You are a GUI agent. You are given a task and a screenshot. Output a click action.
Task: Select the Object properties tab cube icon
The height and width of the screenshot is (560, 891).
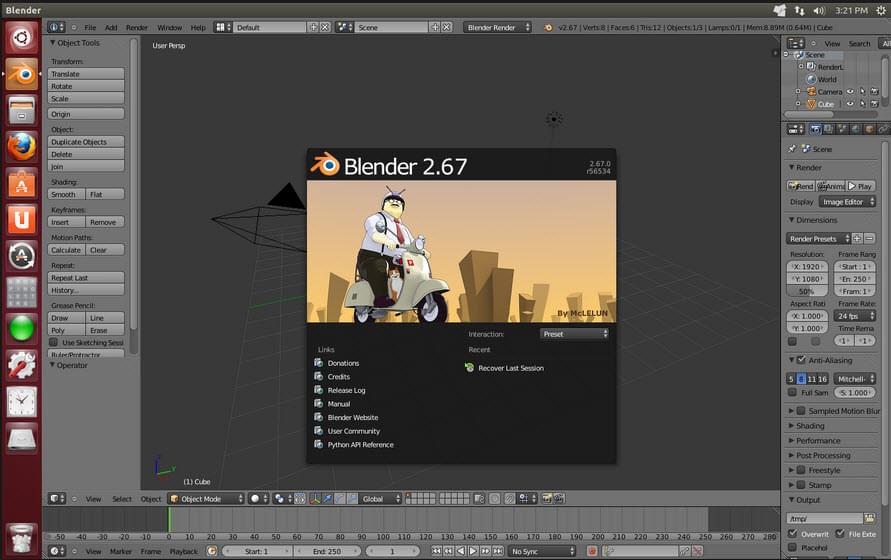pyautogui.click(x=869, y=129)
